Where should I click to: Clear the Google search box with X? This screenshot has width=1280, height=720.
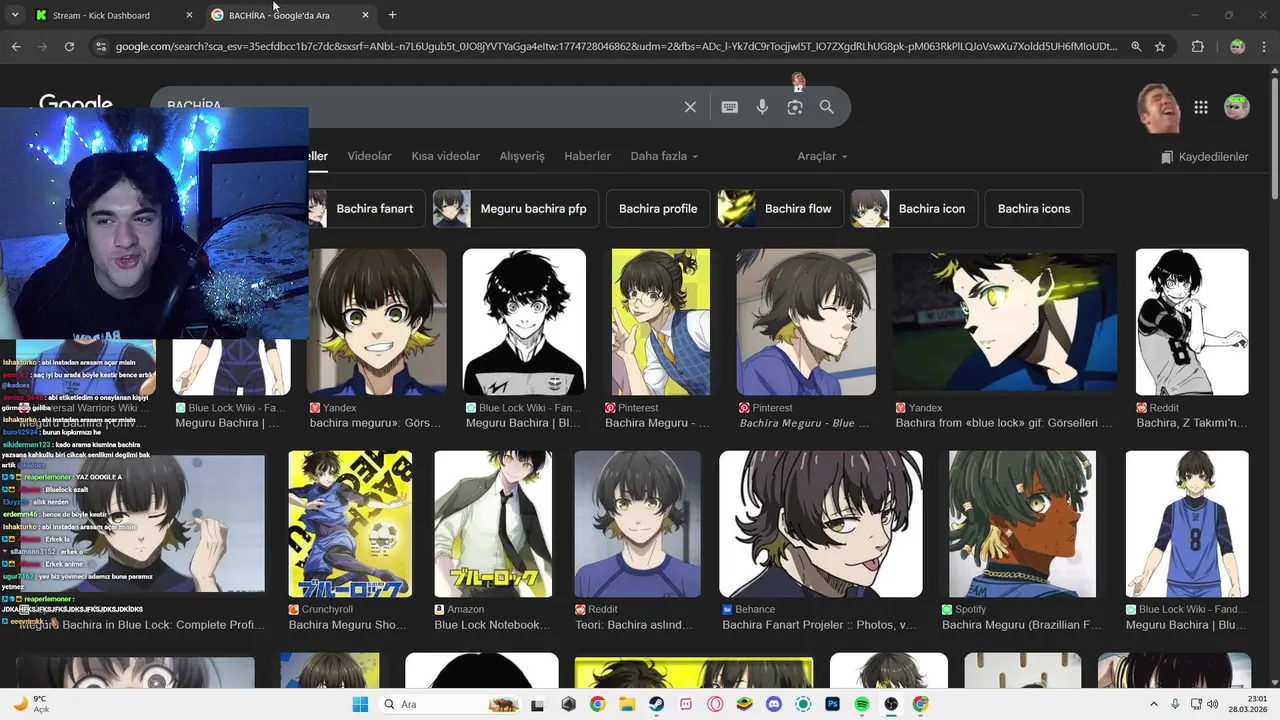coord(690,107)
